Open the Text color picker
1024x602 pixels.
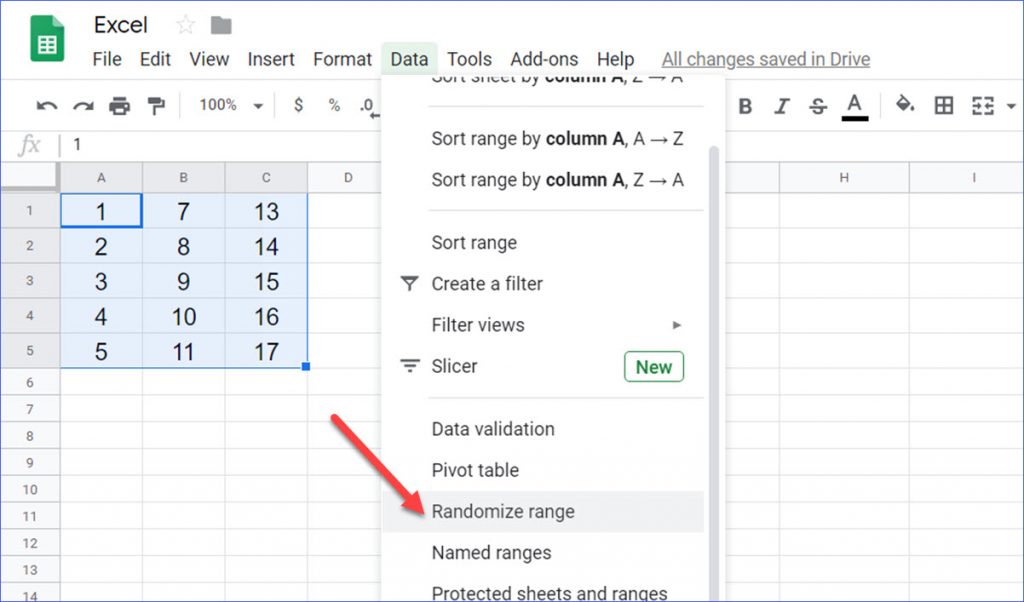tap(853, 105)
